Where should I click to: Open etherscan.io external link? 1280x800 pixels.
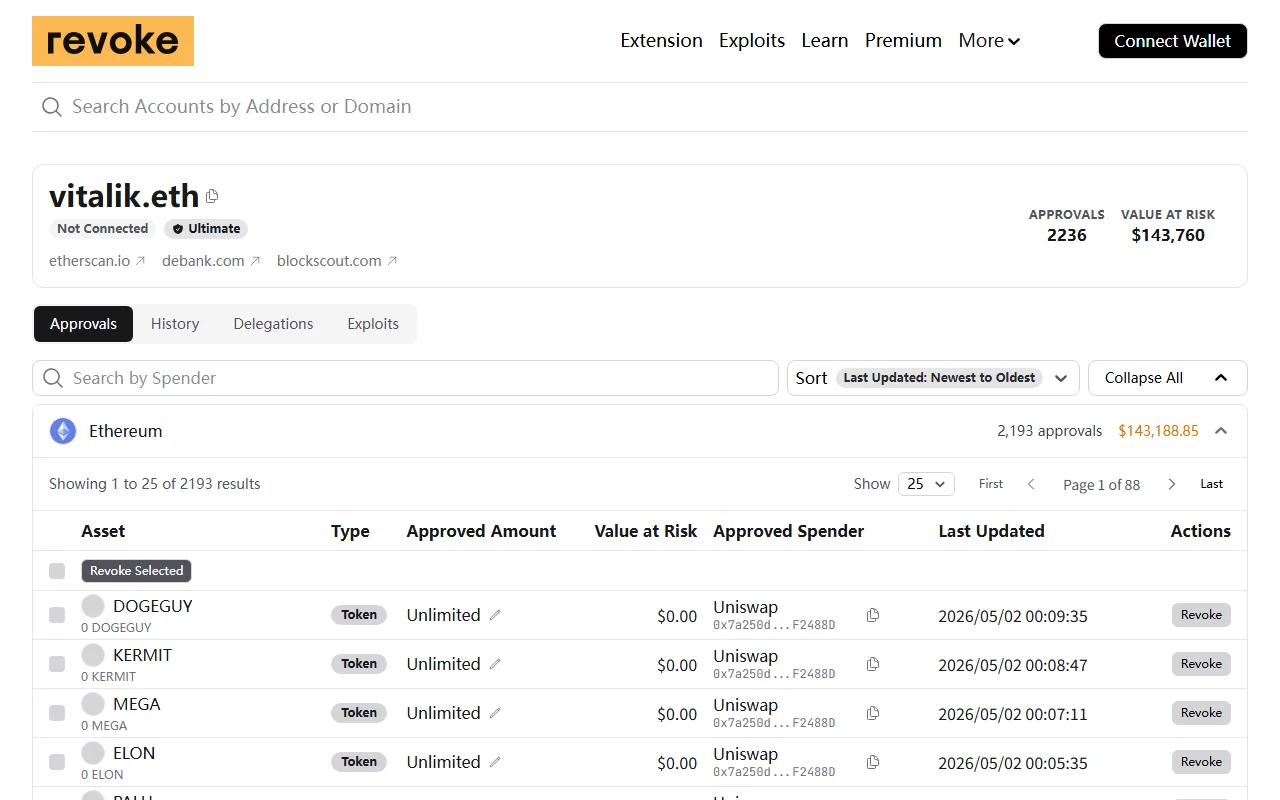[x=97, y=261]
